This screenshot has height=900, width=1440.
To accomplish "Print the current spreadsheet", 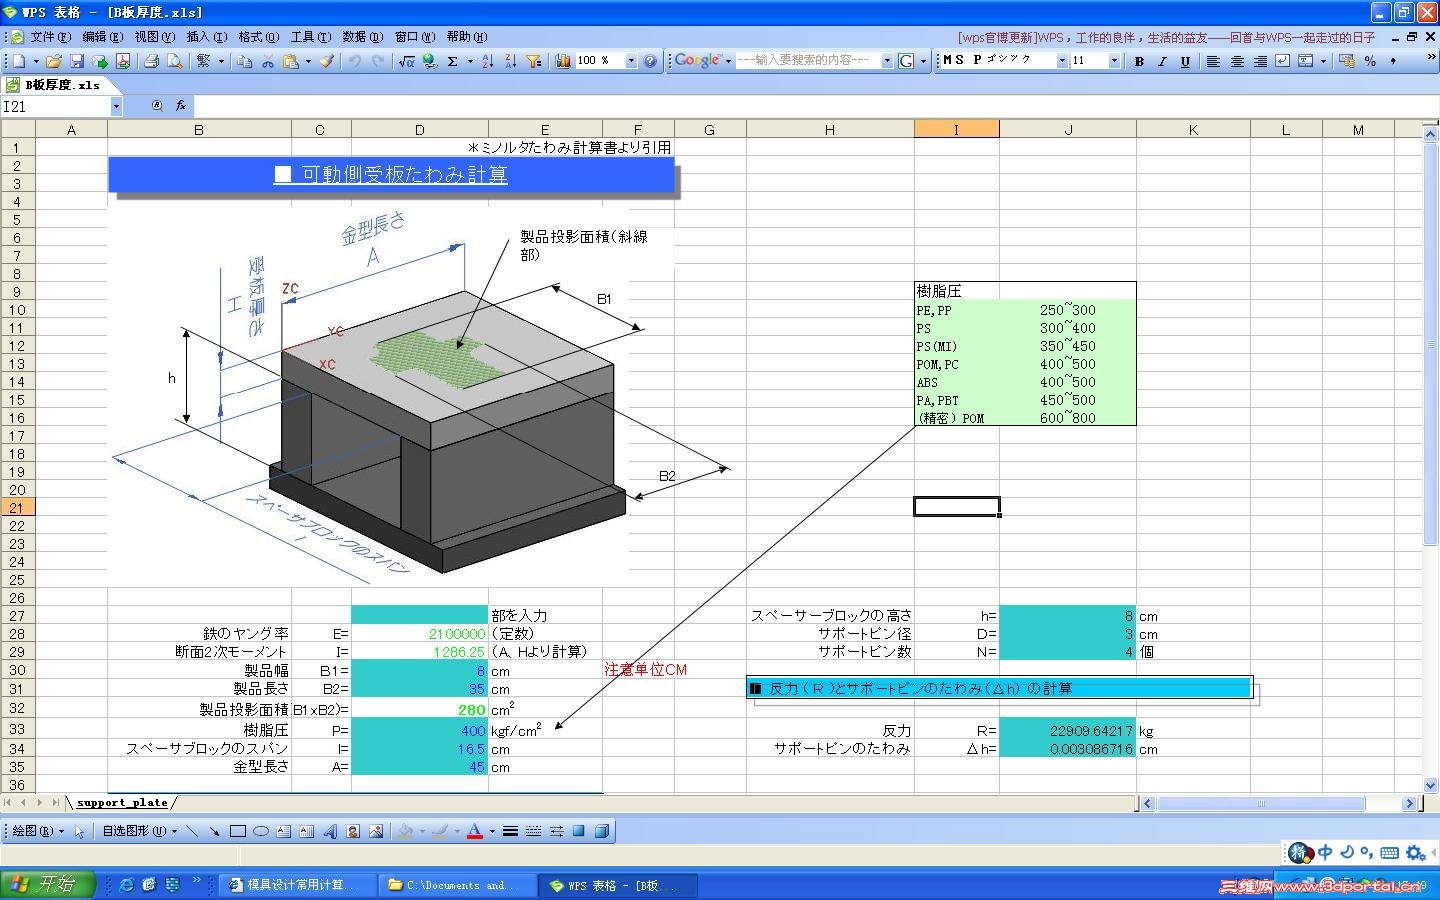I will (152, 61).
